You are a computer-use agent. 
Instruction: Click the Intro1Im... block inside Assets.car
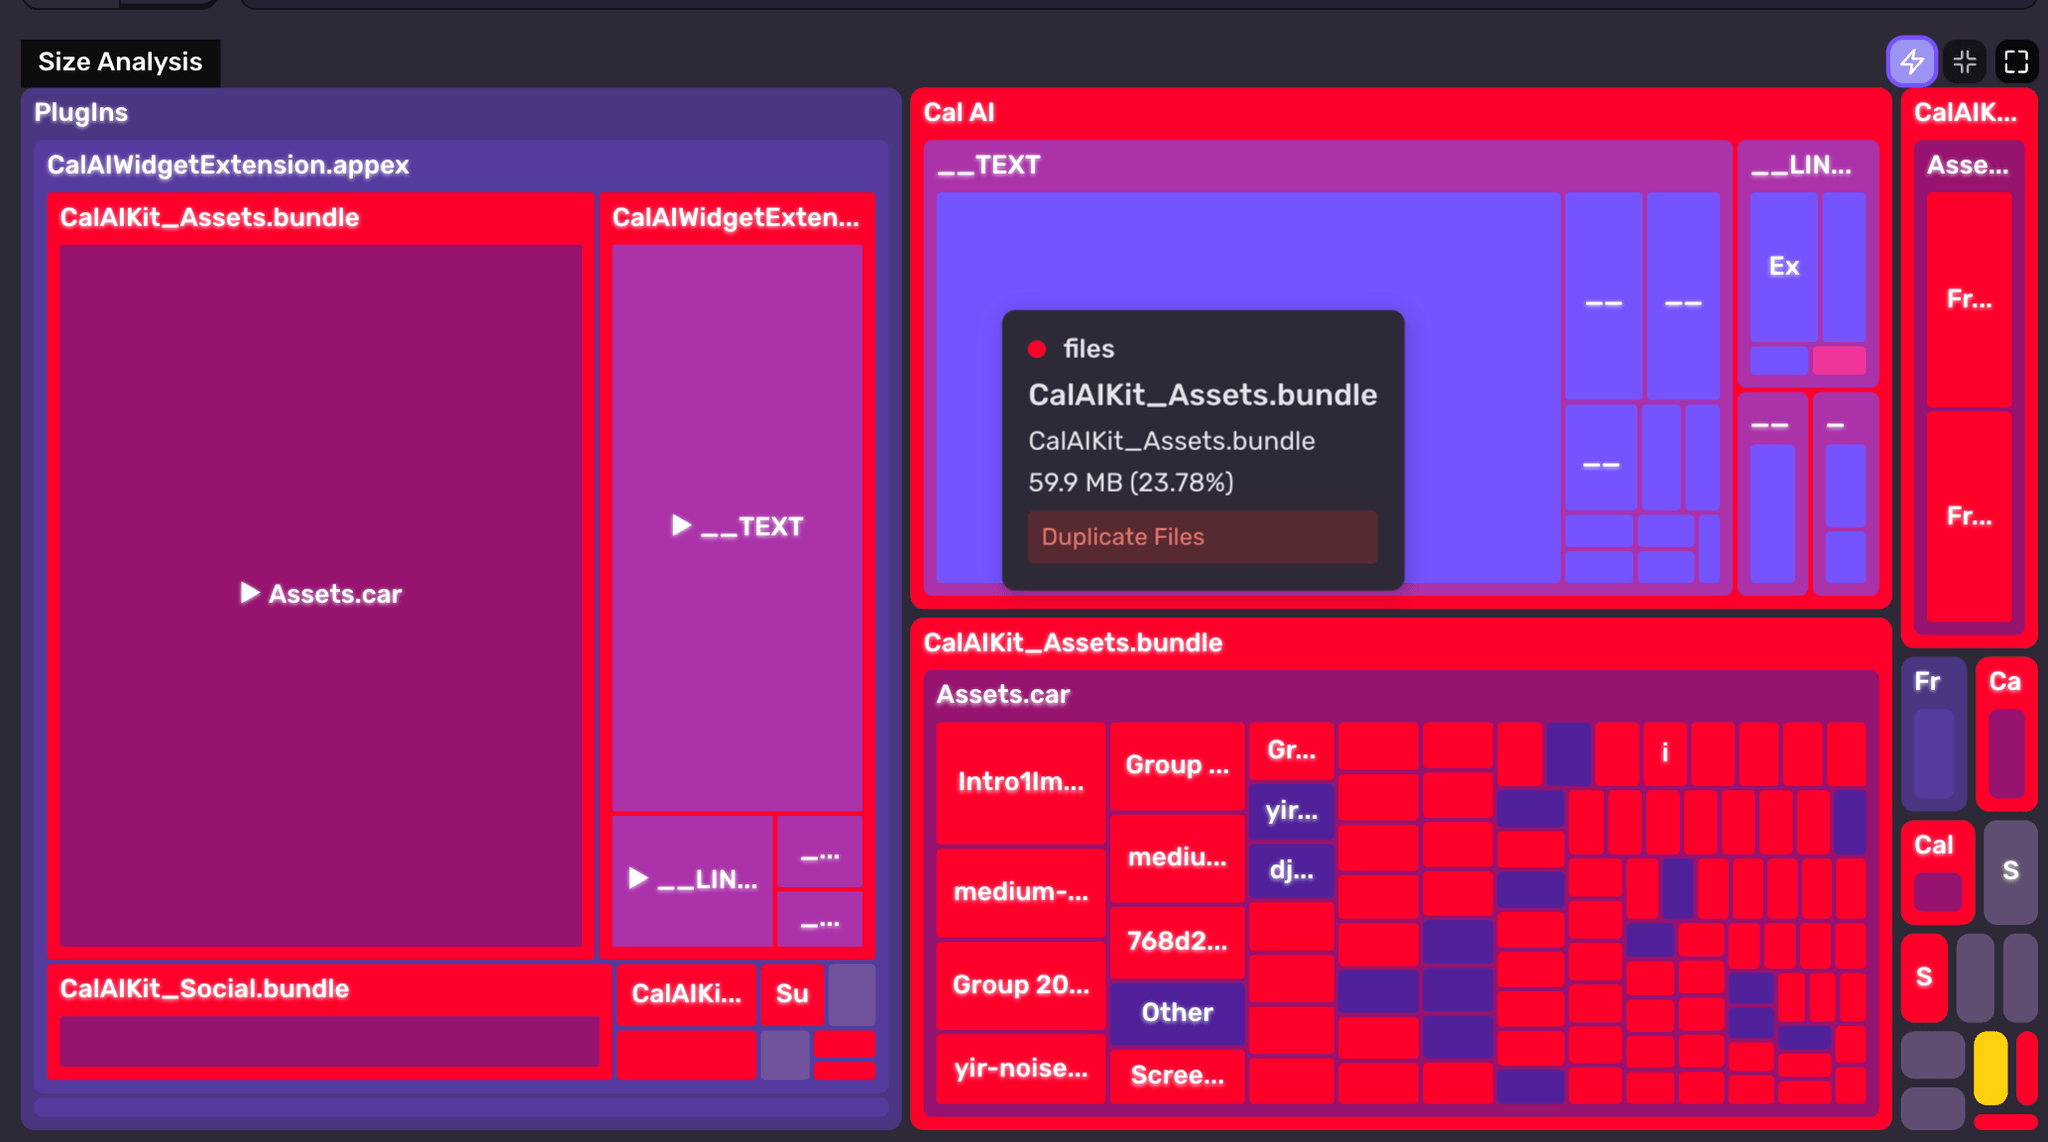pyautogui.click(x=1020, y=782)
